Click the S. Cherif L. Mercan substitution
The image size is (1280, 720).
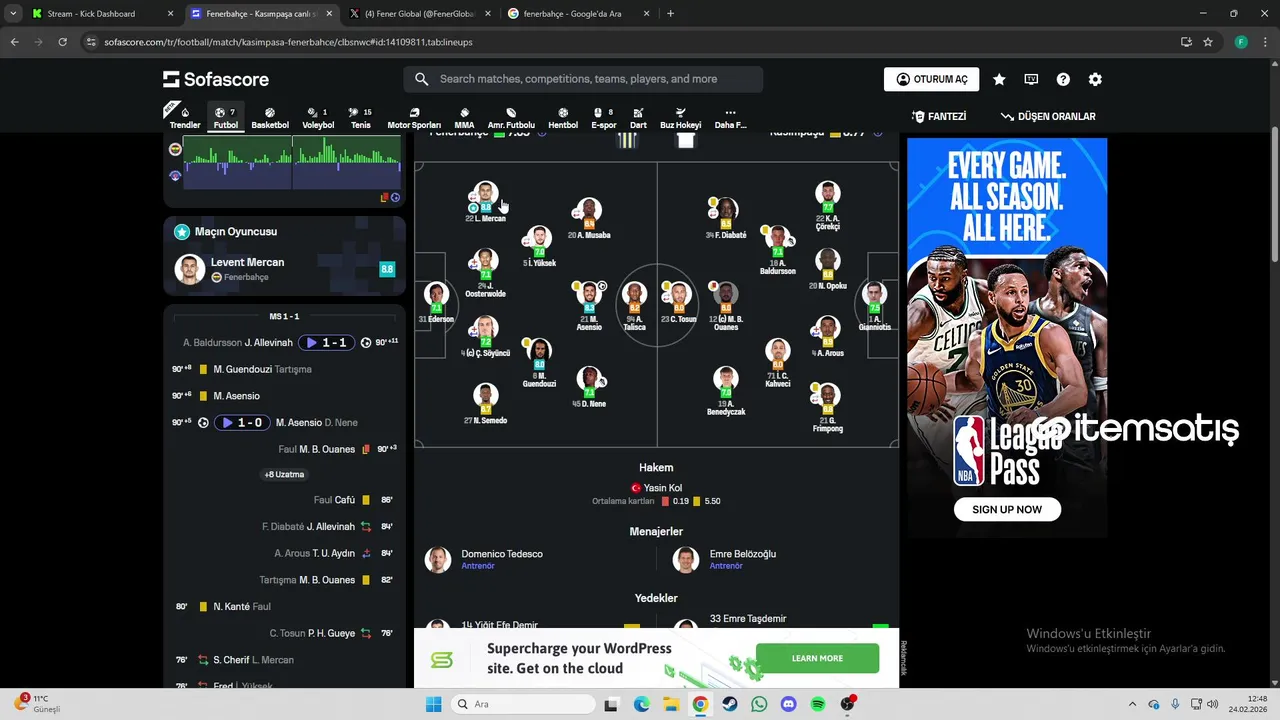[285, 660]
